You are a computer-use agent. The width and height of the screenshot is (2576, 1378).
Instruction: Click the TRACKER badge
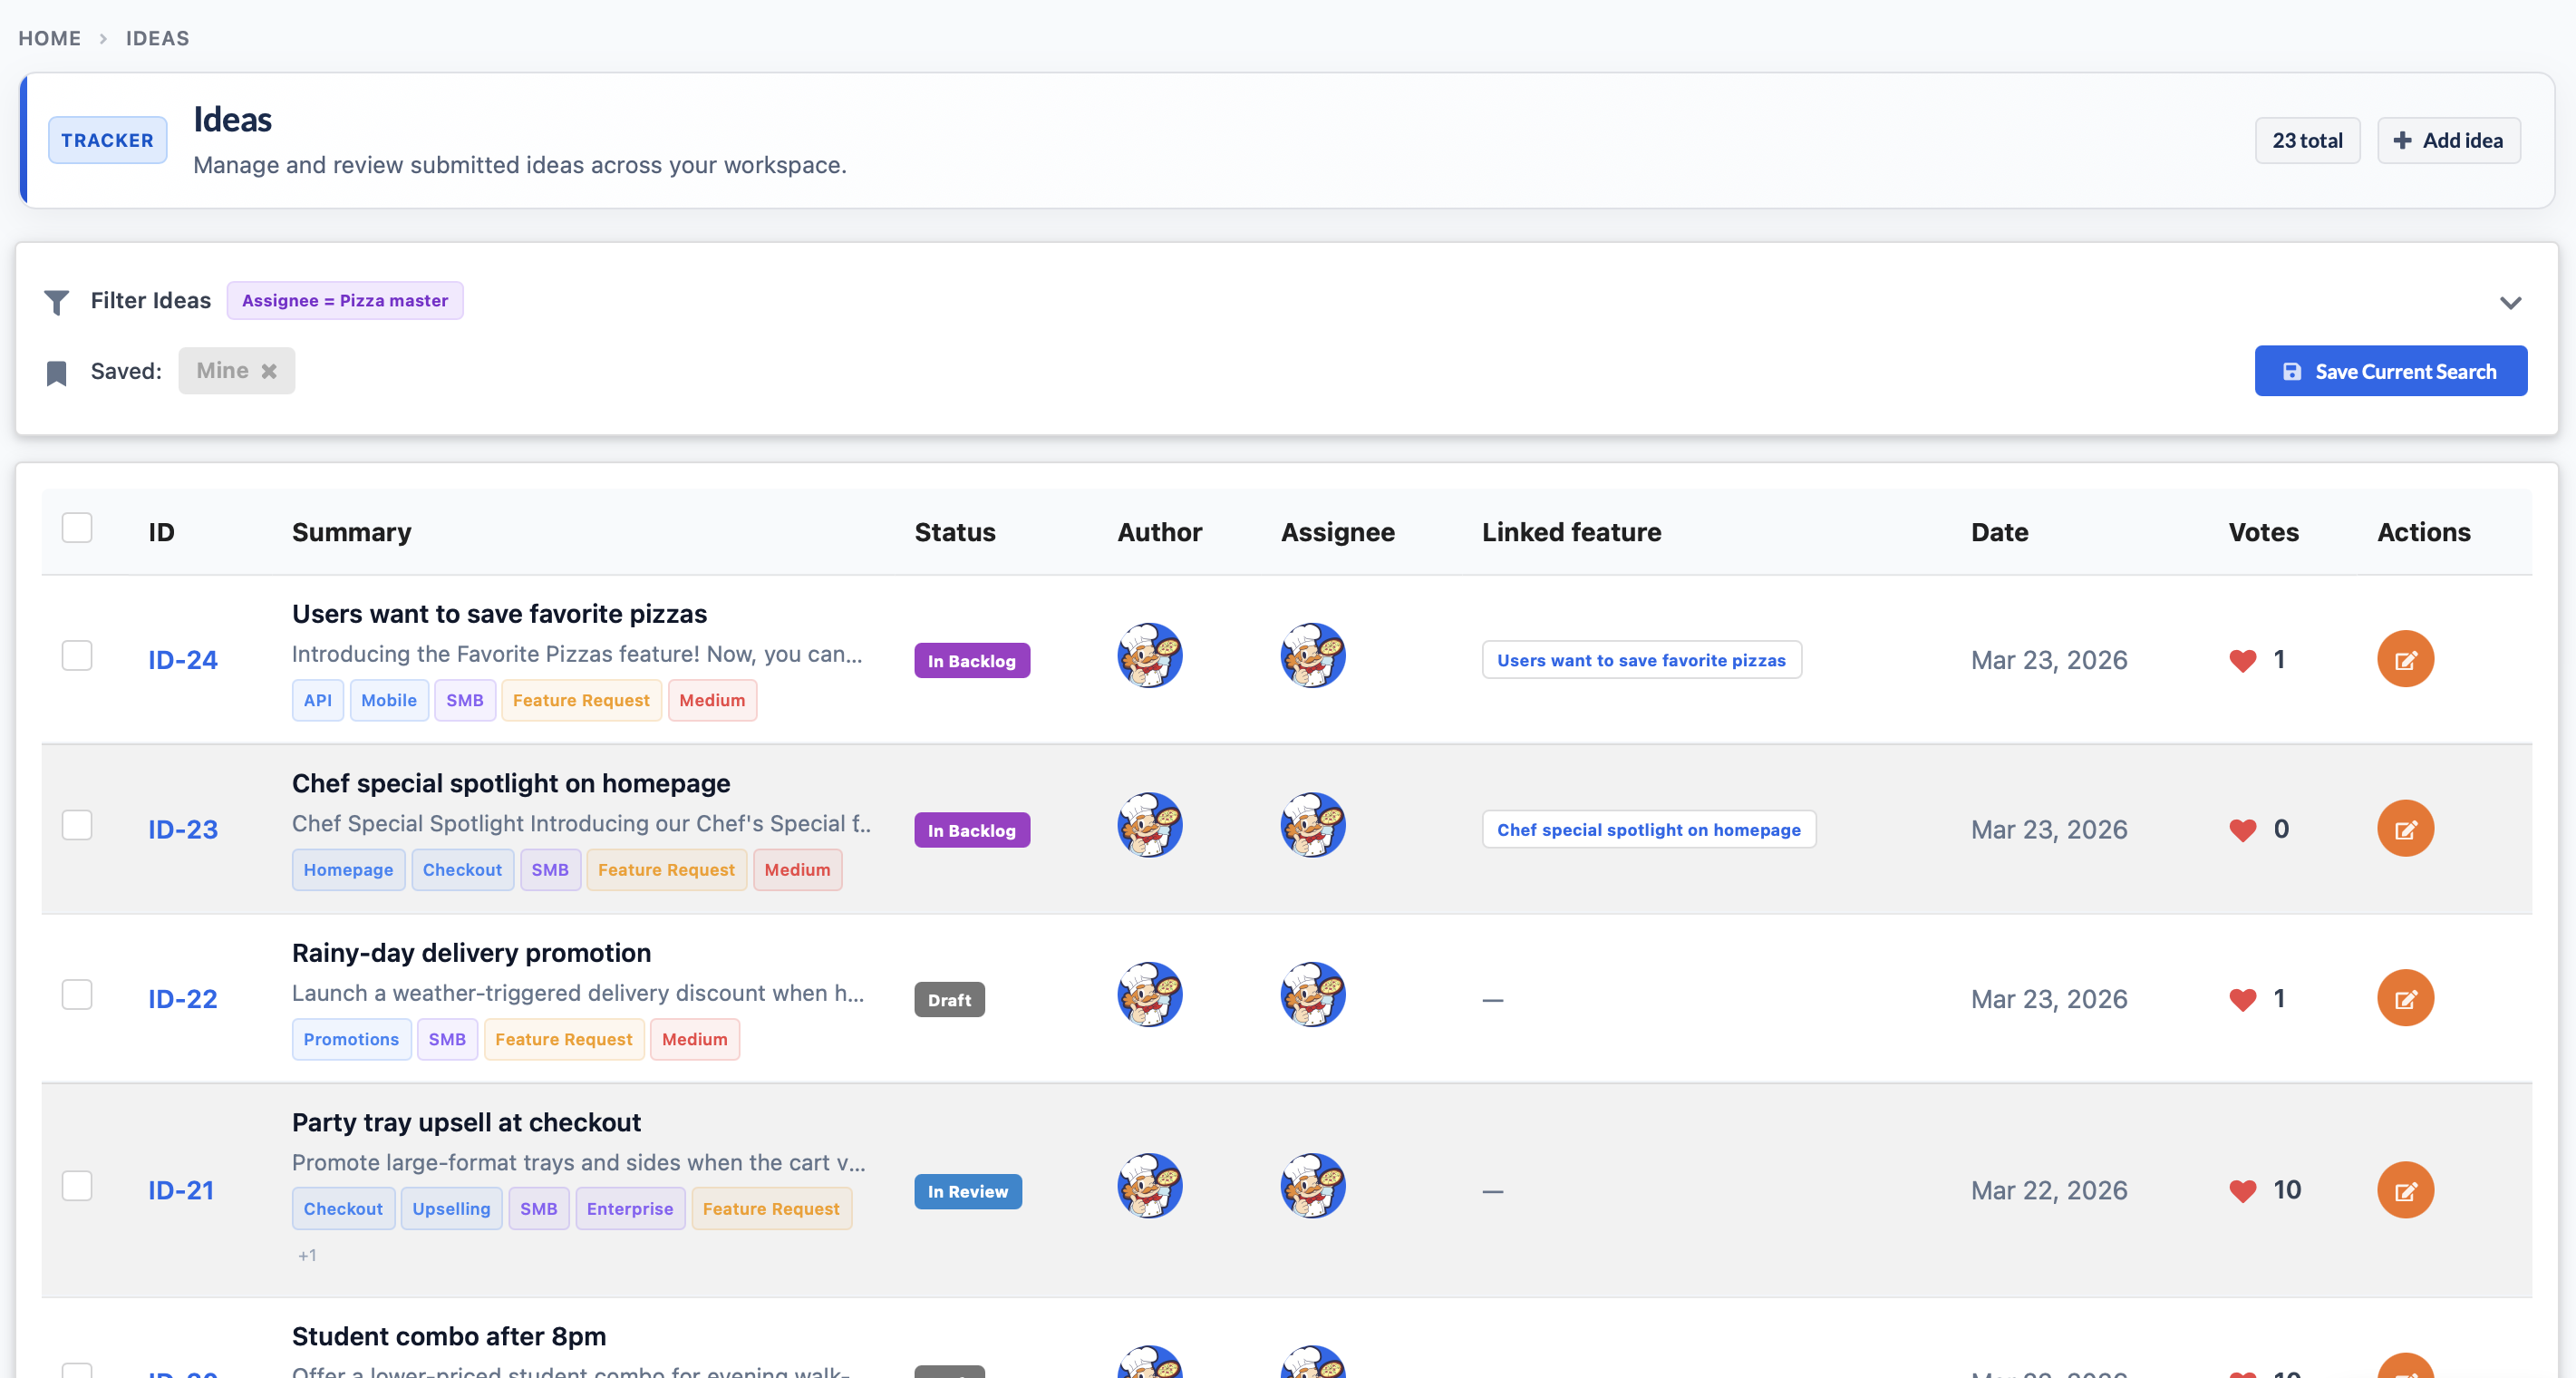point(108,140)
